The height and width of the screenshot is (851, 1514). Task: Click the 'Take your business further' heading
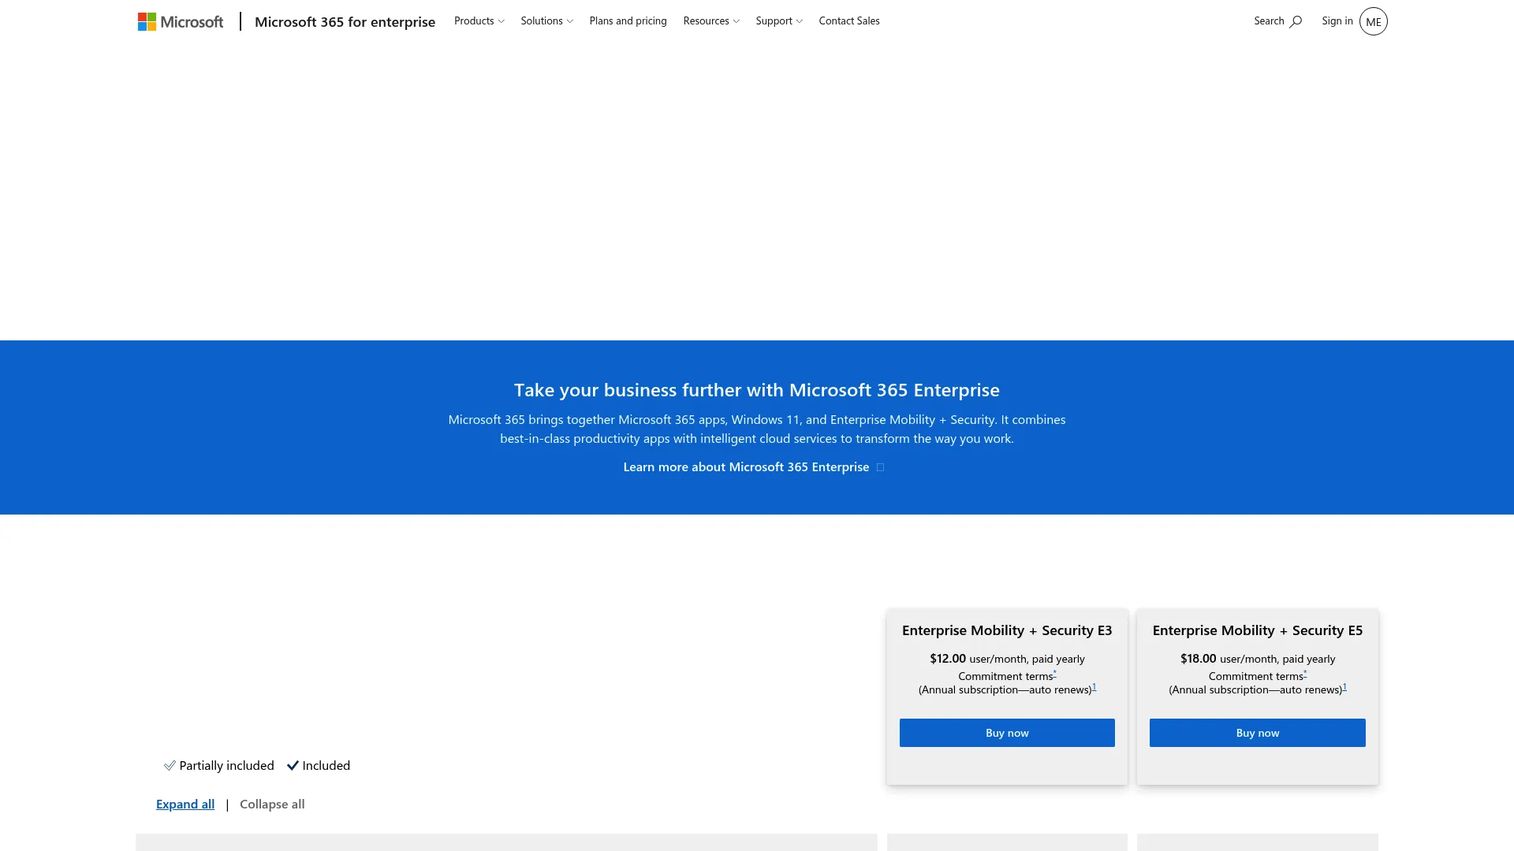pos(757,390)
